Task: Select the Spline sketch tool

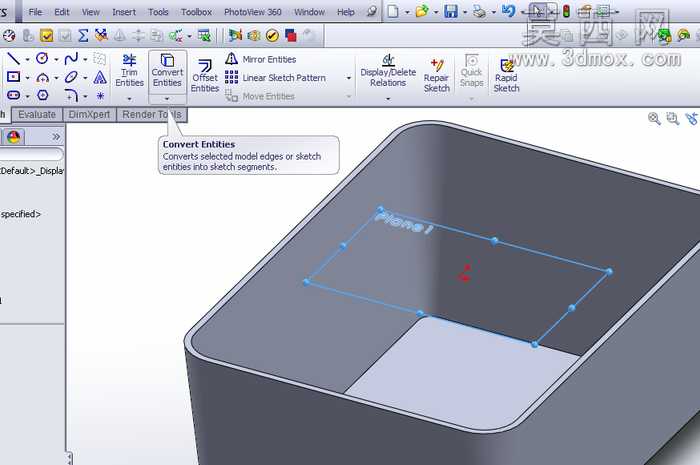Action: click(x=71, y=58)
